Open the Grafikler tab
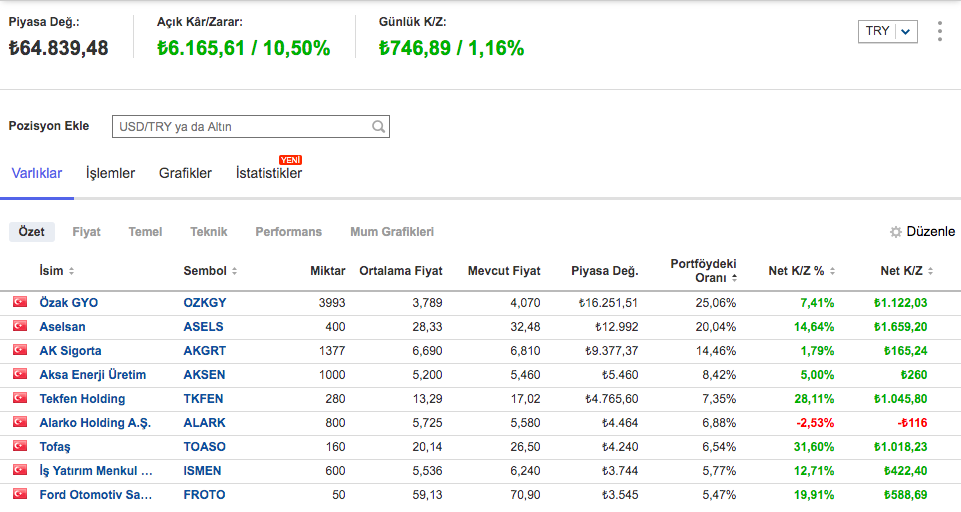Image resolution: width=961 pixels, height=512 pixels. click(x=185, y=173)
